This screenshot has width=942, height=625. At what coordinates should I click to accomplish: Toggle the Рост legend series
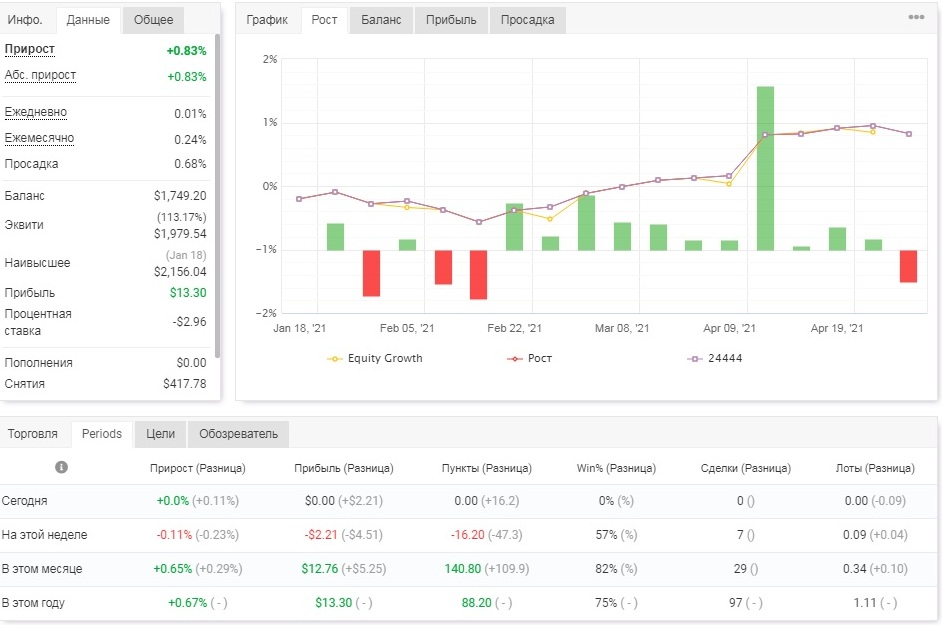(x=529, y=358)
